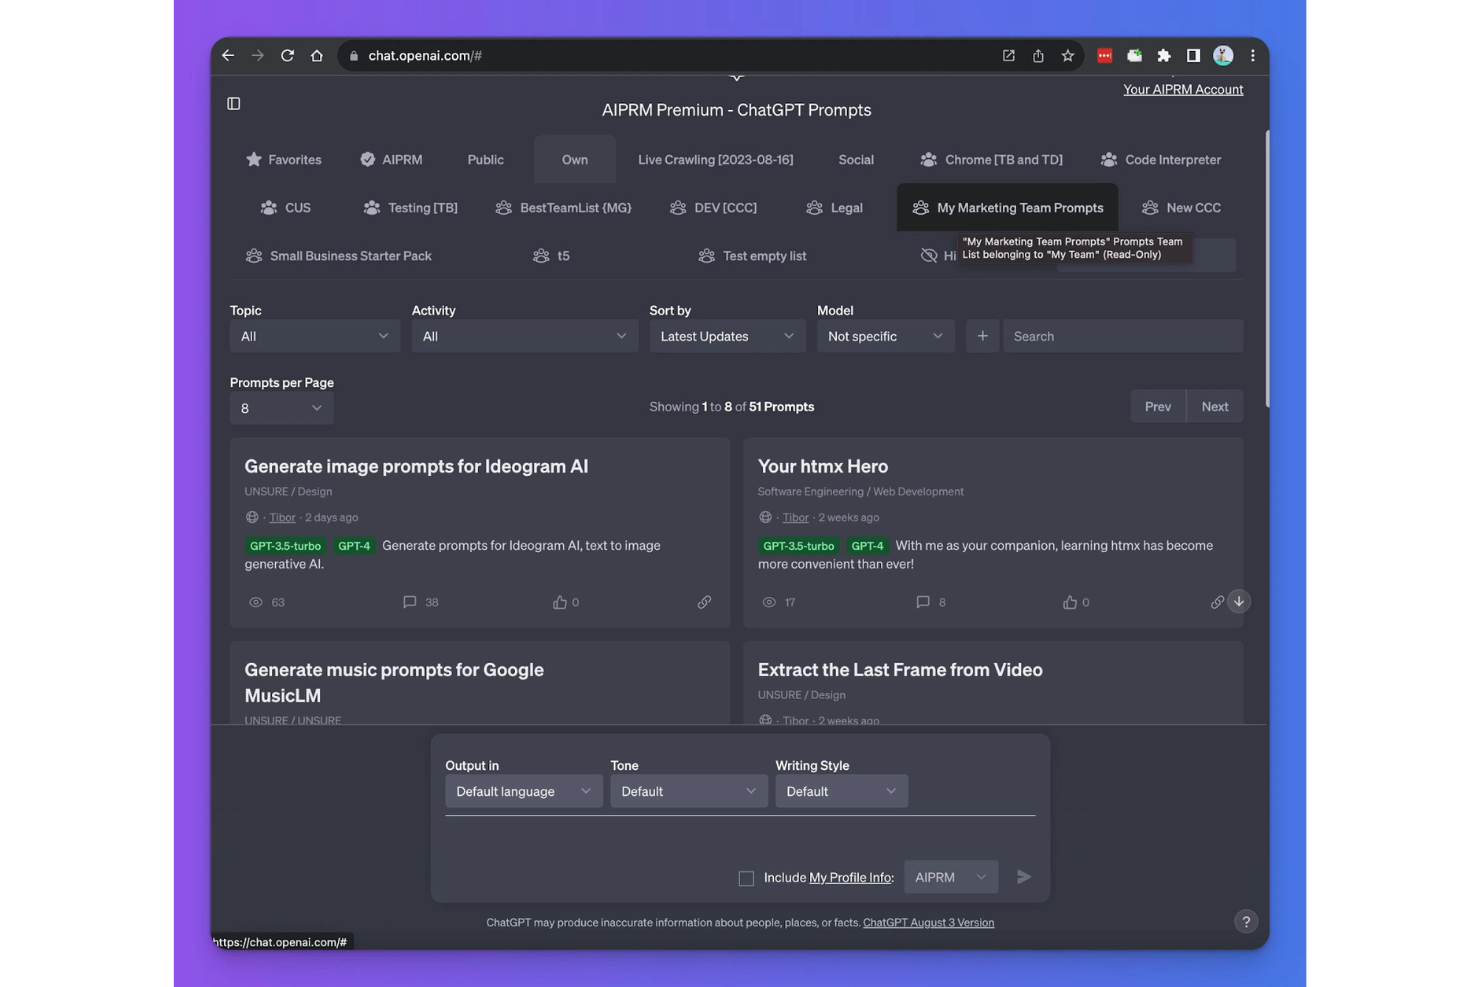Click inside the Search field
Image resolution: width=1480 pixels, height=987 pixels.
1121,336
